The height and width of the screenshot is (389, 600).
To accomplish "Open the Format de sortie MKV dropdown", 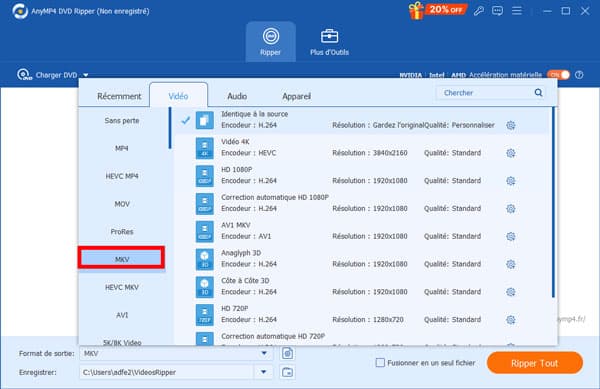I will pyautogui.click(x=176, y=353).
